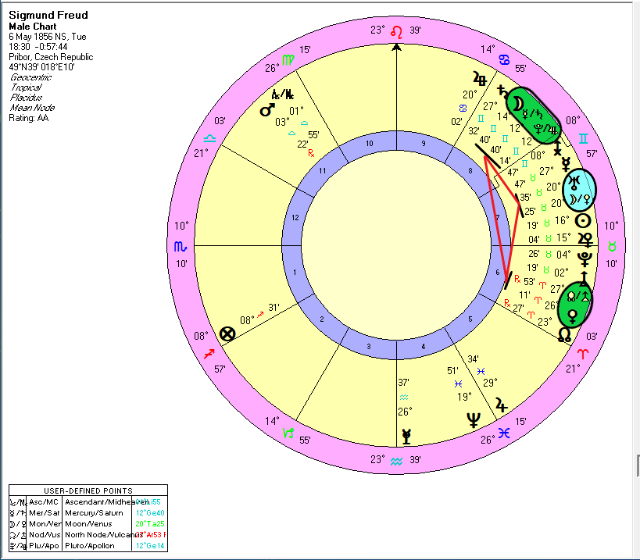Click the "Rating: AA" text

29,118
